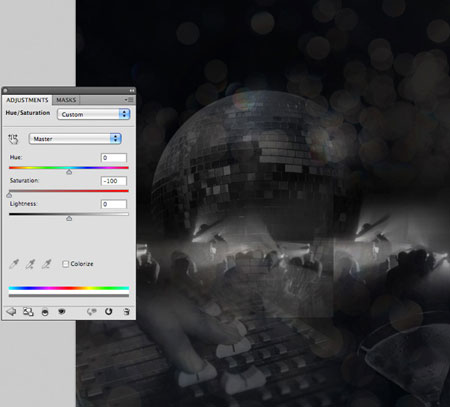Select the subtract from sample eyedropper
Viewport: 450px width, 407px height.
tap(46, 264)
